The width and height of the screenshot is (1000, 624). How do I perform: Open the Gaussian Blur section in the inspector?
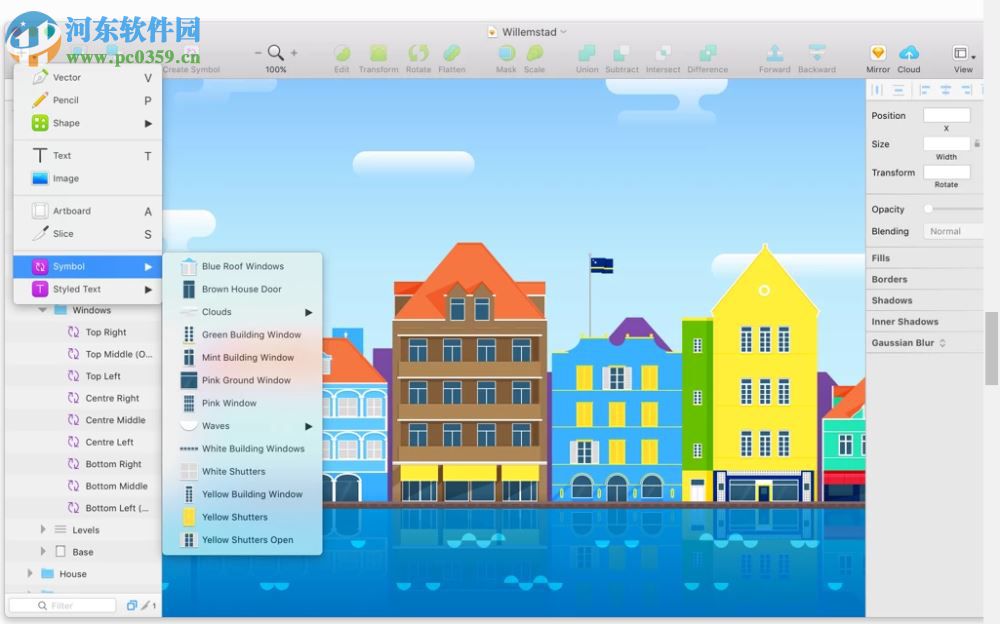(903, 342)
